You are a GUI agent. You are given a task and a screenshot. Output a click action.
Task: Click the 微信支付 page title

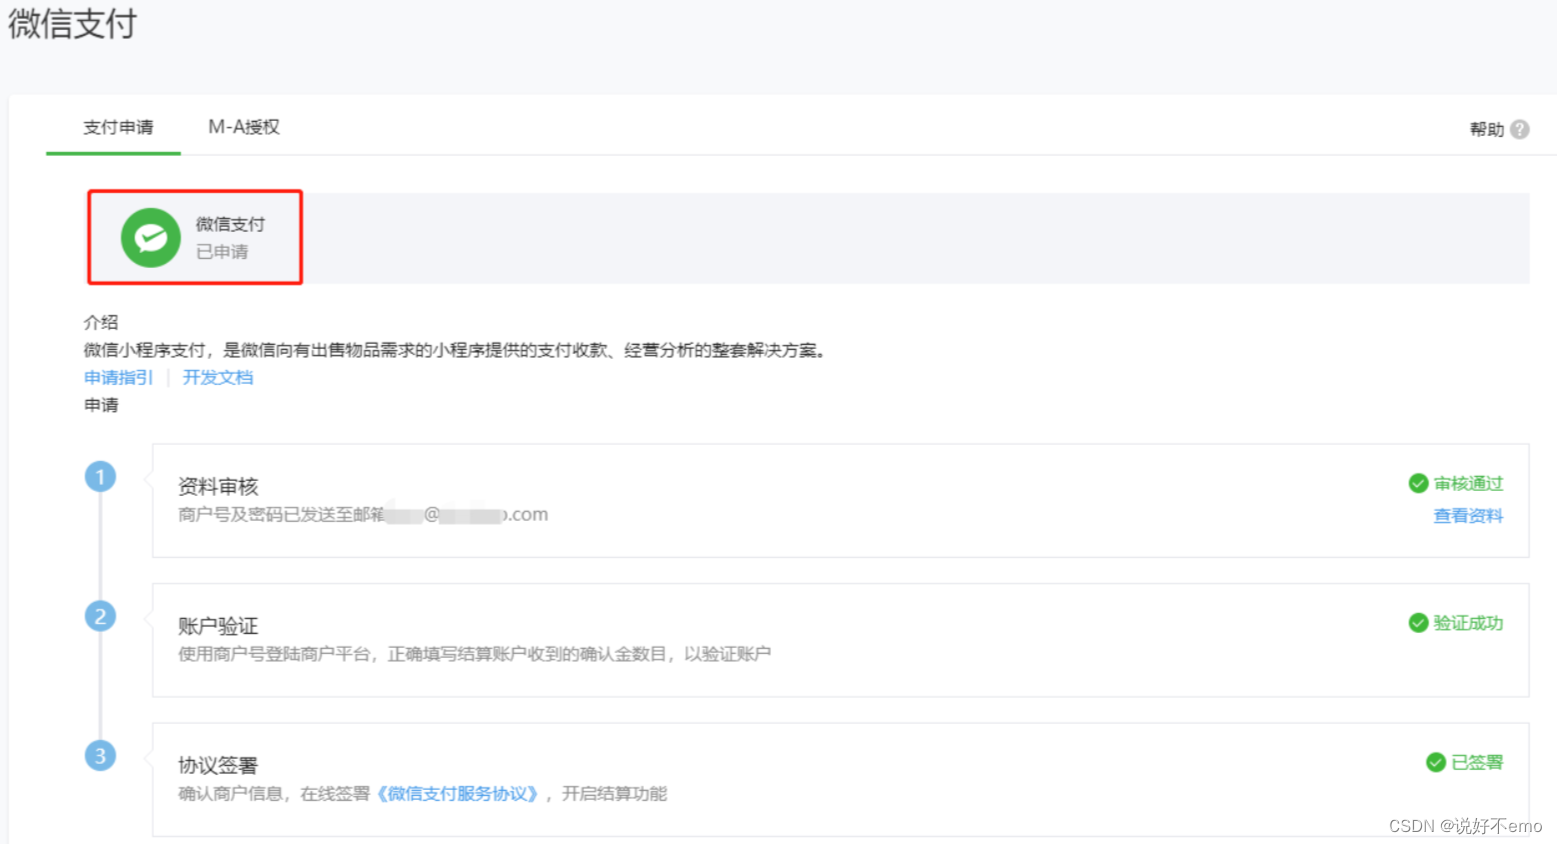[x=72, y=24]
